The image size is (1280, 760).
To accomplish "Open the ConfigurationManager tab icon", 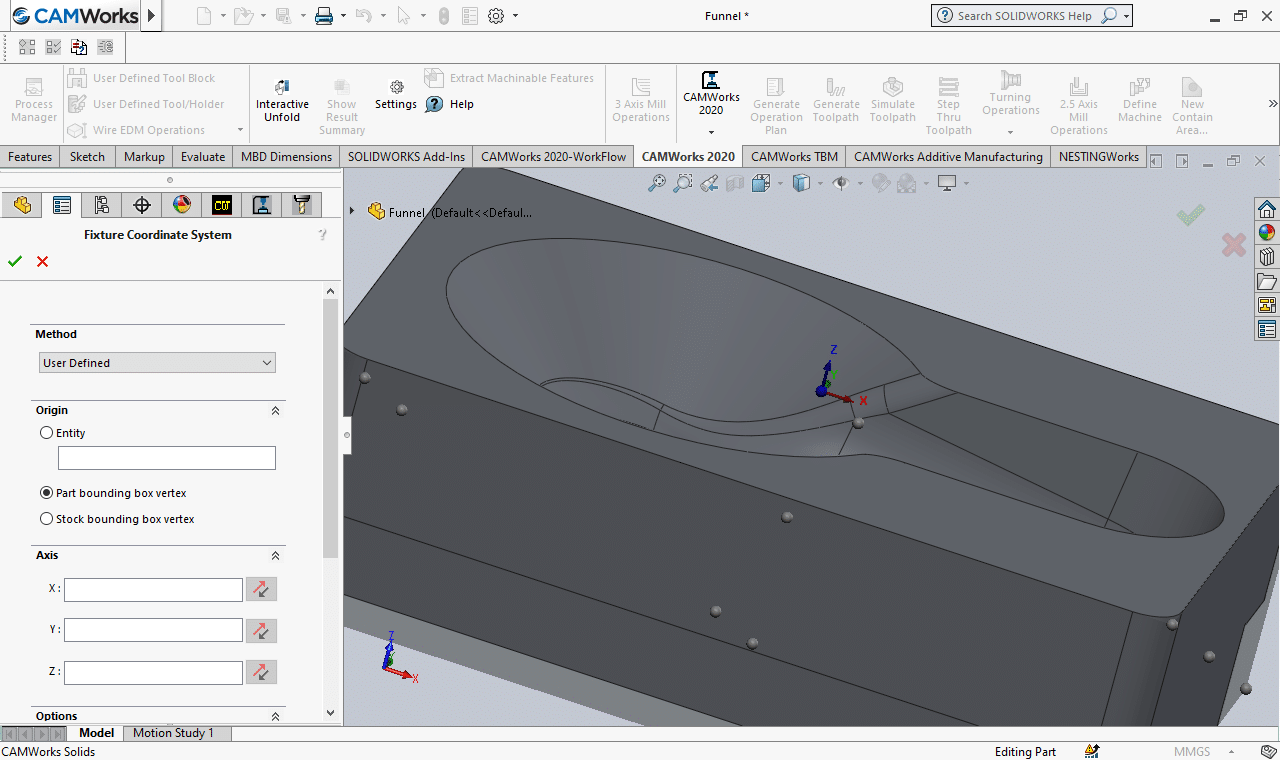I will tap(102, 205).
